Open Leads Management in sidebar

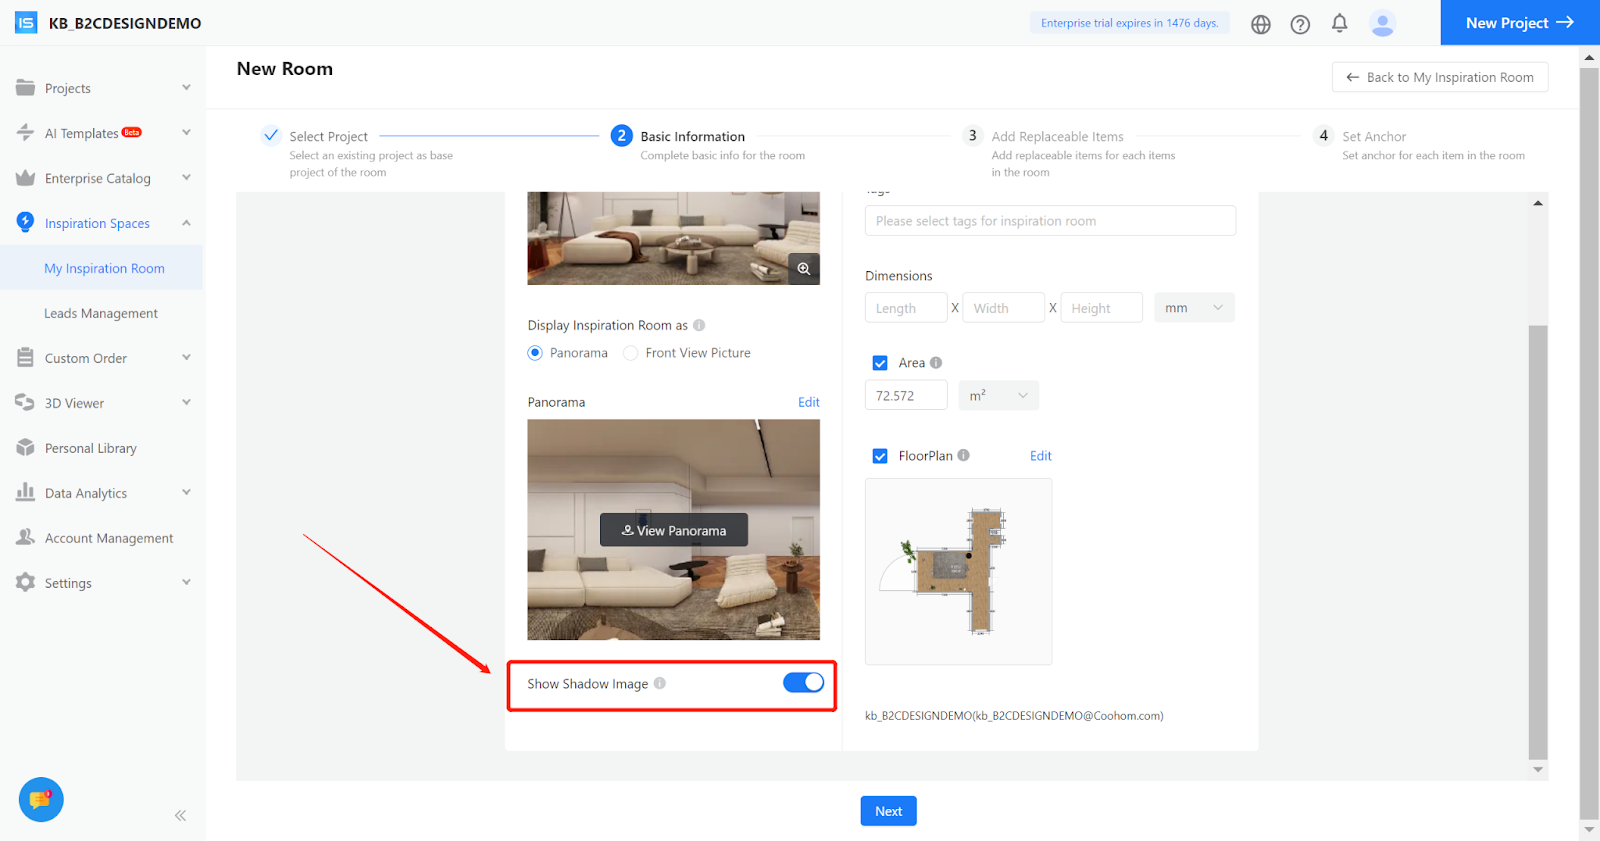101,313
